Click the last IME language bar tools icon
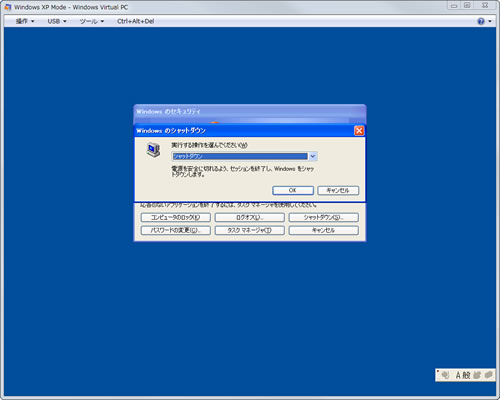Image resolution: width=500 pixels, height=400 pixels. (x=488, y=375)
